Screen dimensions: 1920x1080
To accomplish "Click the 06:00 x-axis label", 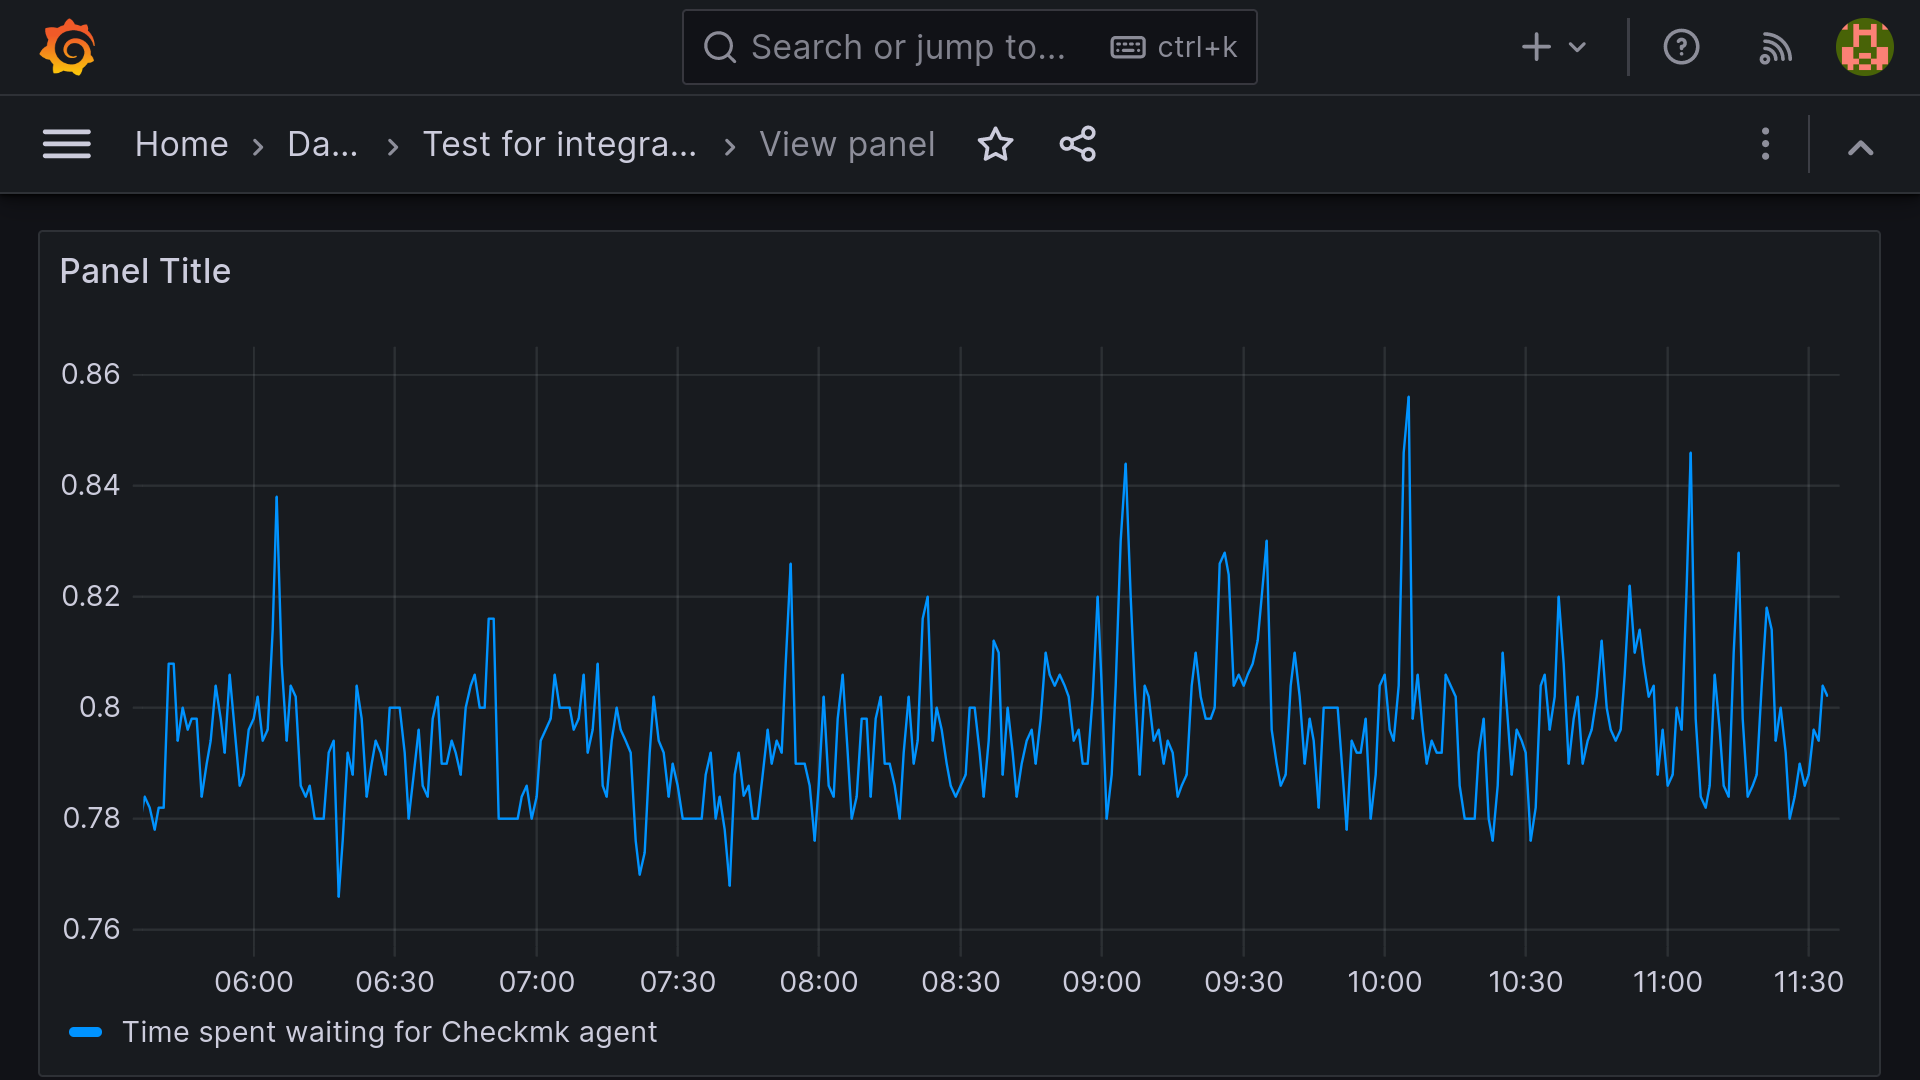I will click(254, 982).
